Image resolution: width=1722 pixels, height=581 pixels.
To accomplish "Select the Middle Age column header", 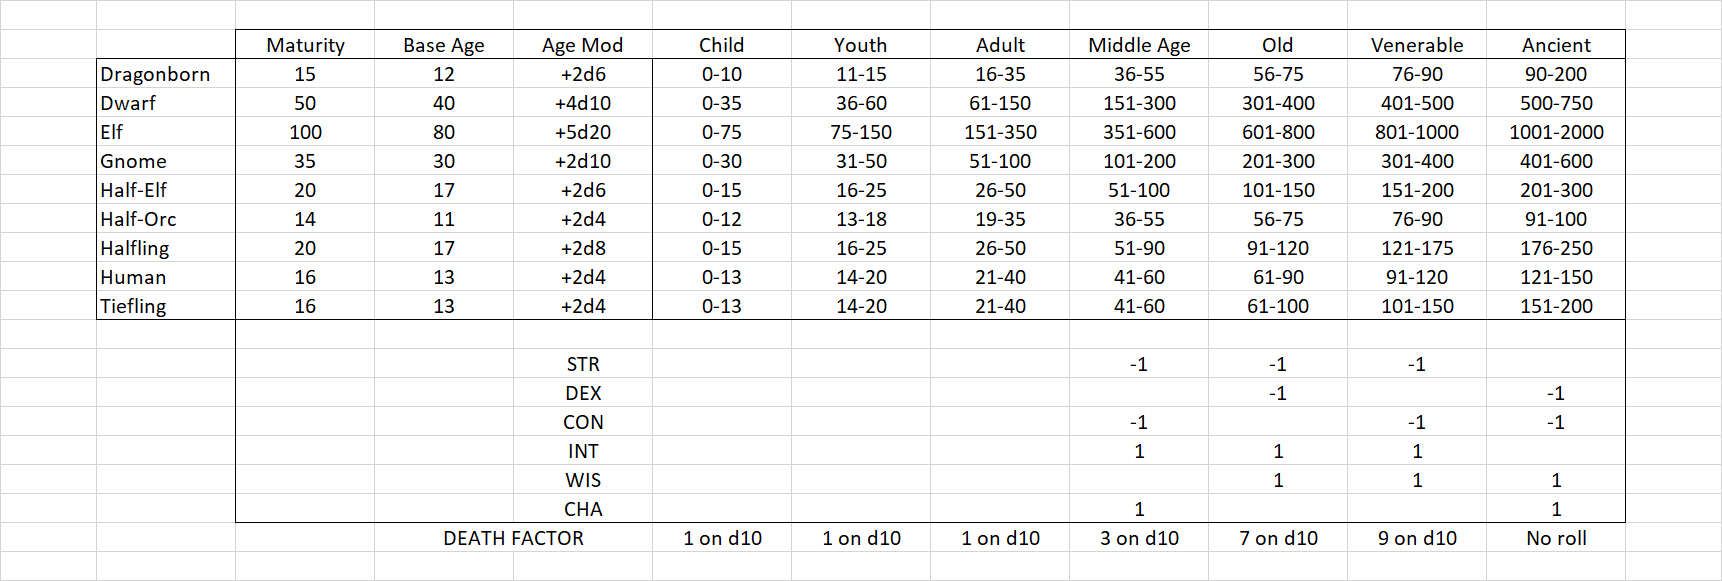I will (x=1139, y=45).
